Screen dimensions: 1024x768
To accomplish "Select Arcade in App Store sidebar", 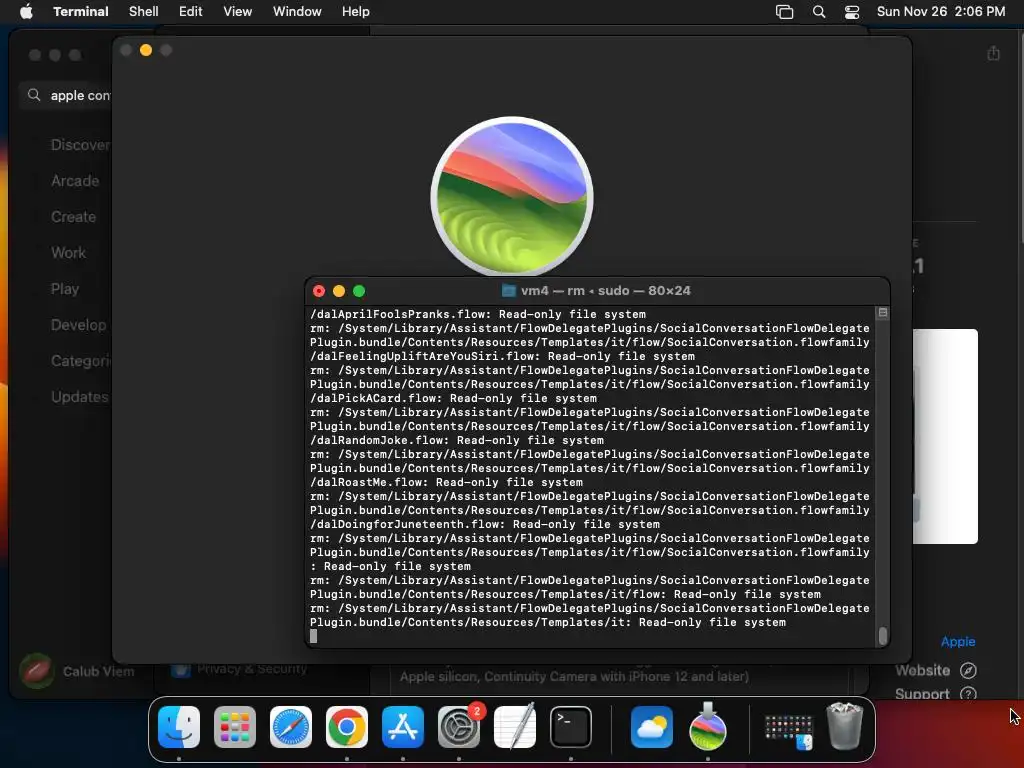I will point(75,181).
